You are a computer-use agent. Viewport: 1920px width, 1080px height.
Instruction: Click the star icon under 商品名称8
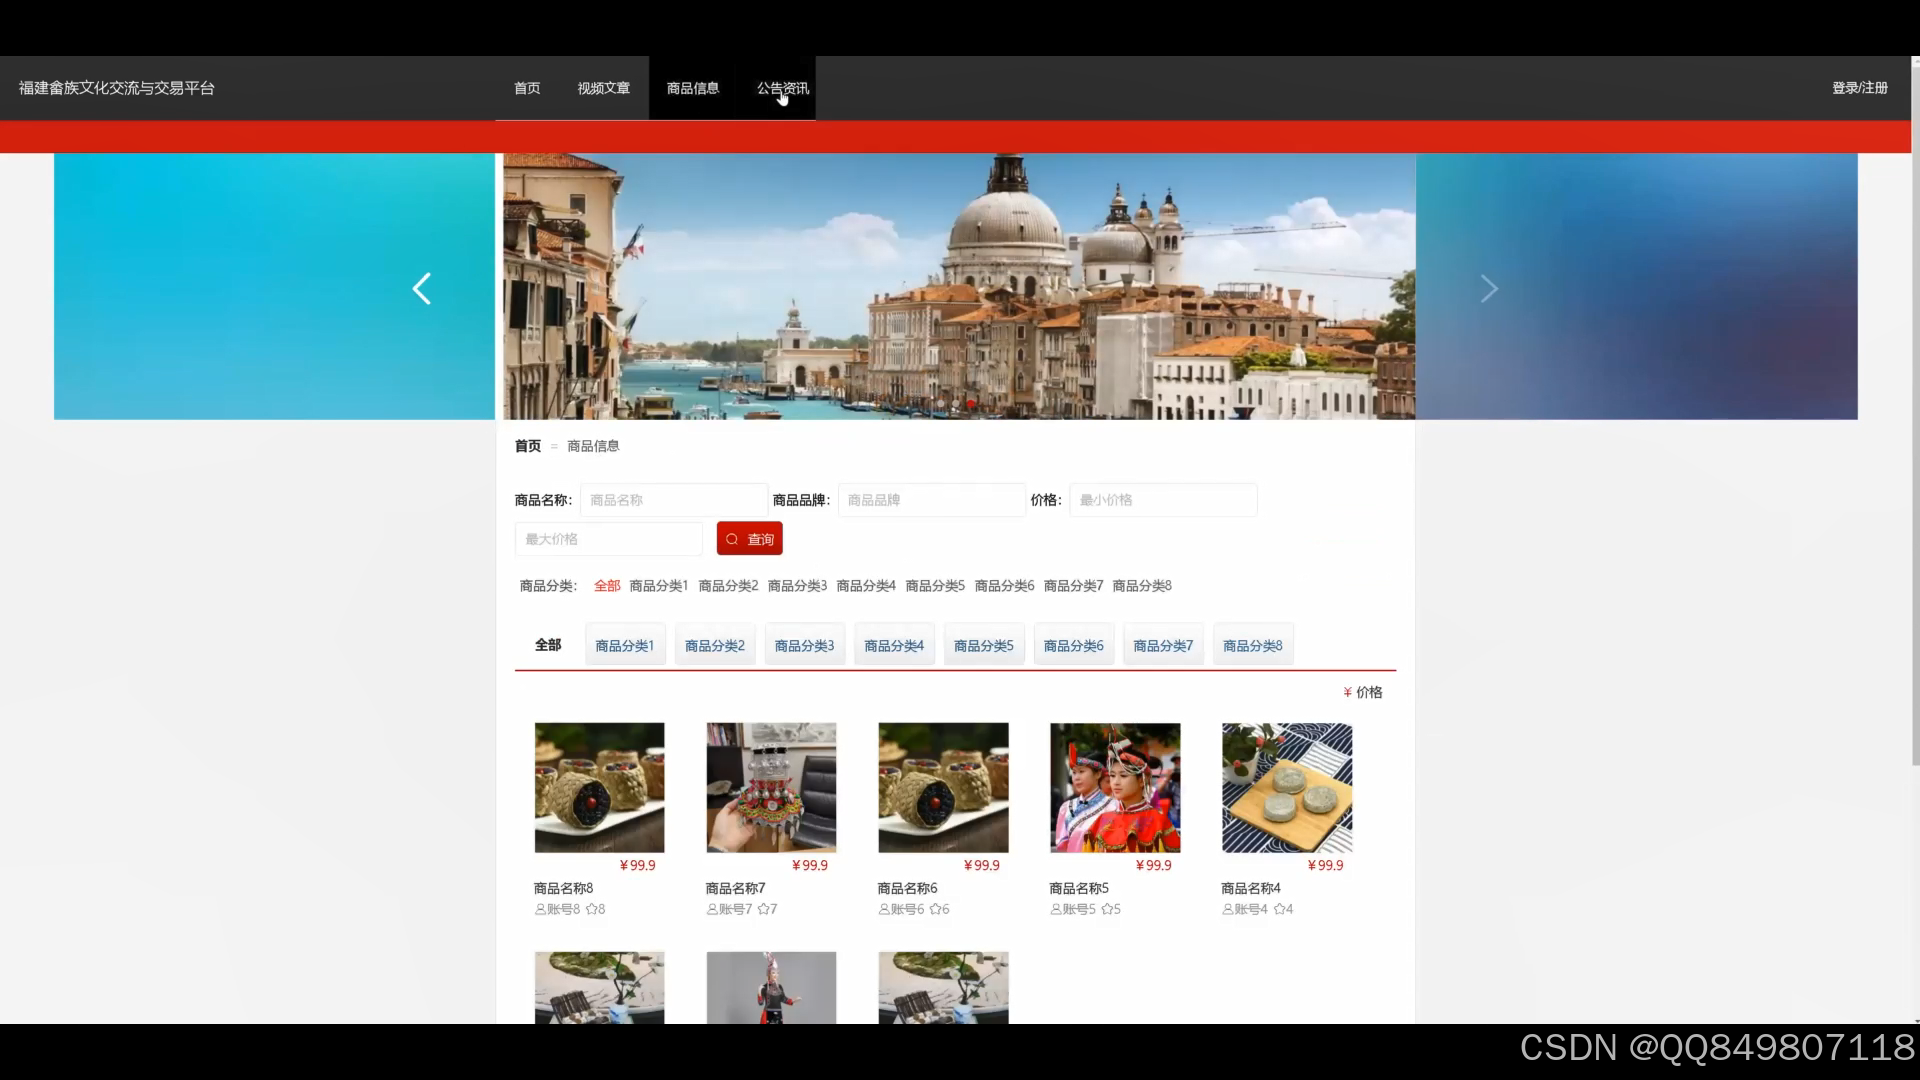tap(591, 909)
